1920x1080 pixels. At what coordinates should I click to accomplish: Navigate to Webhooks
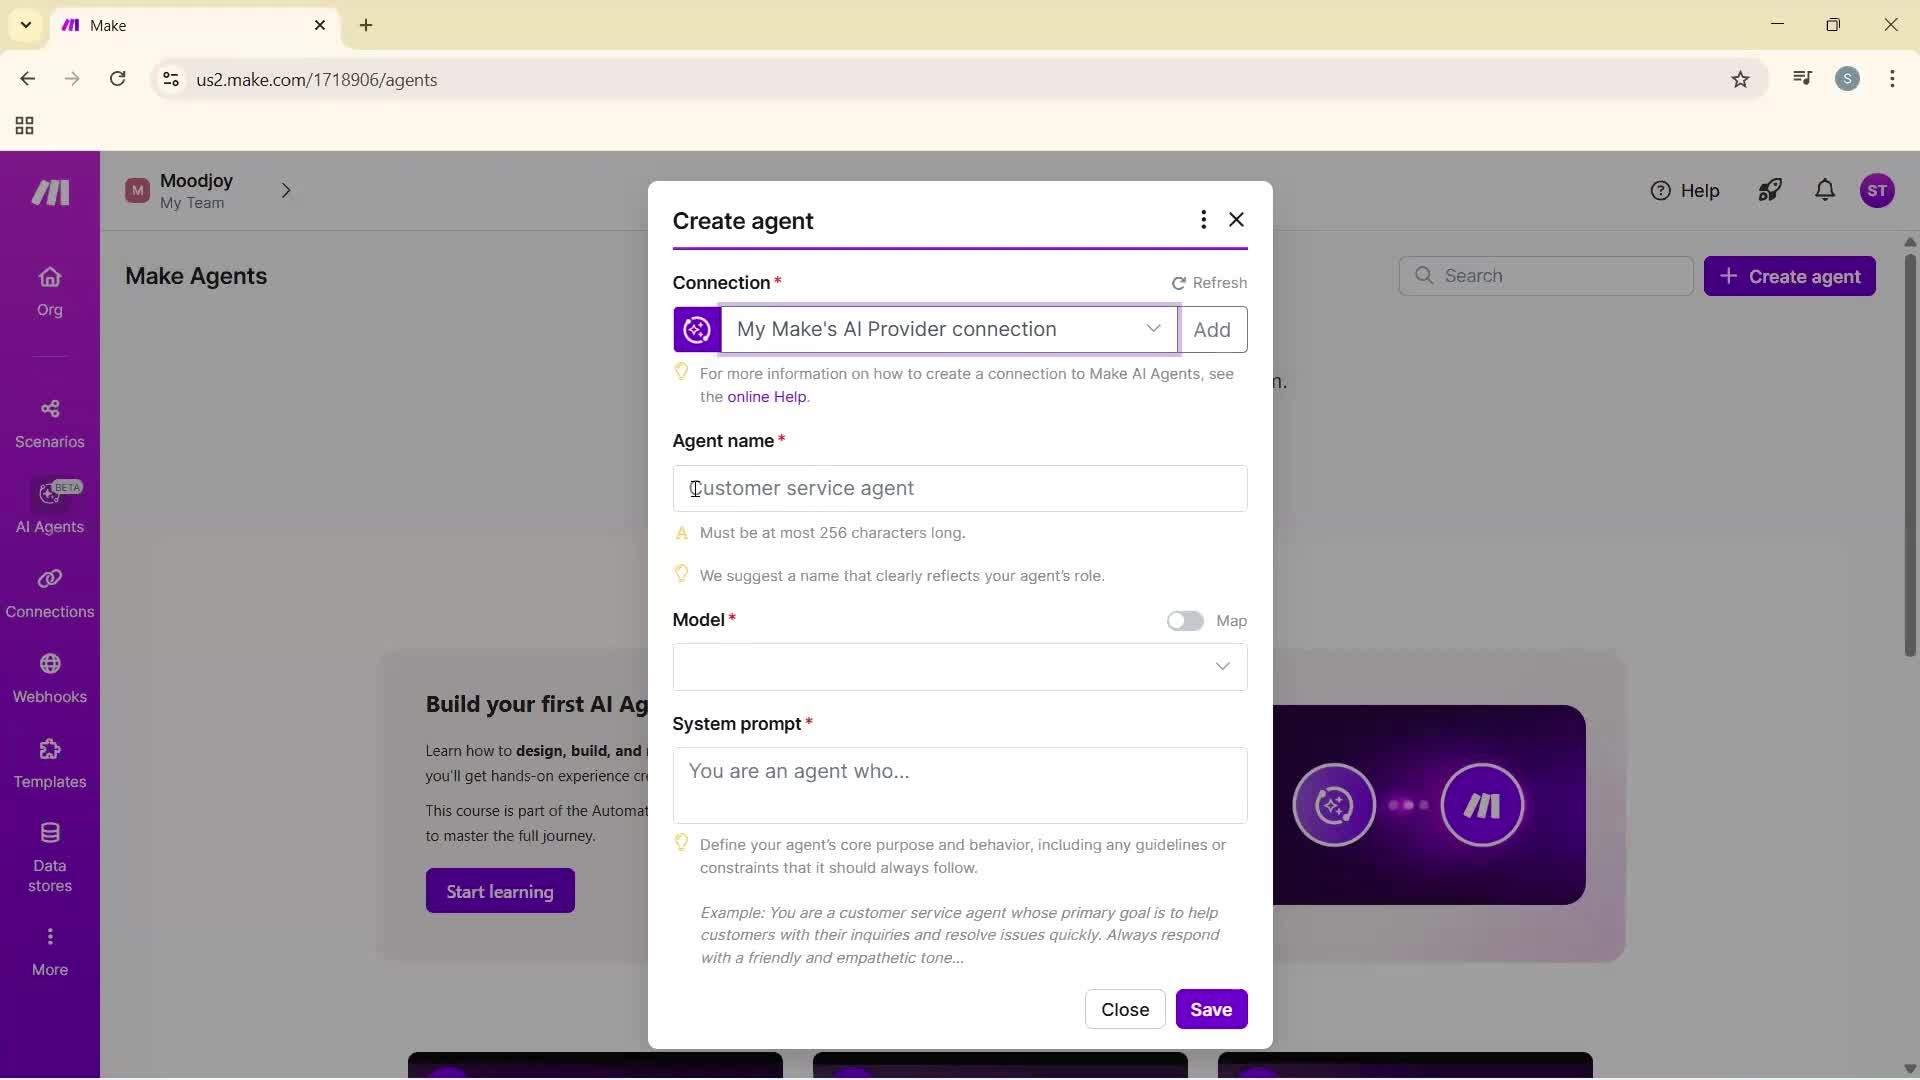point(49,678)
